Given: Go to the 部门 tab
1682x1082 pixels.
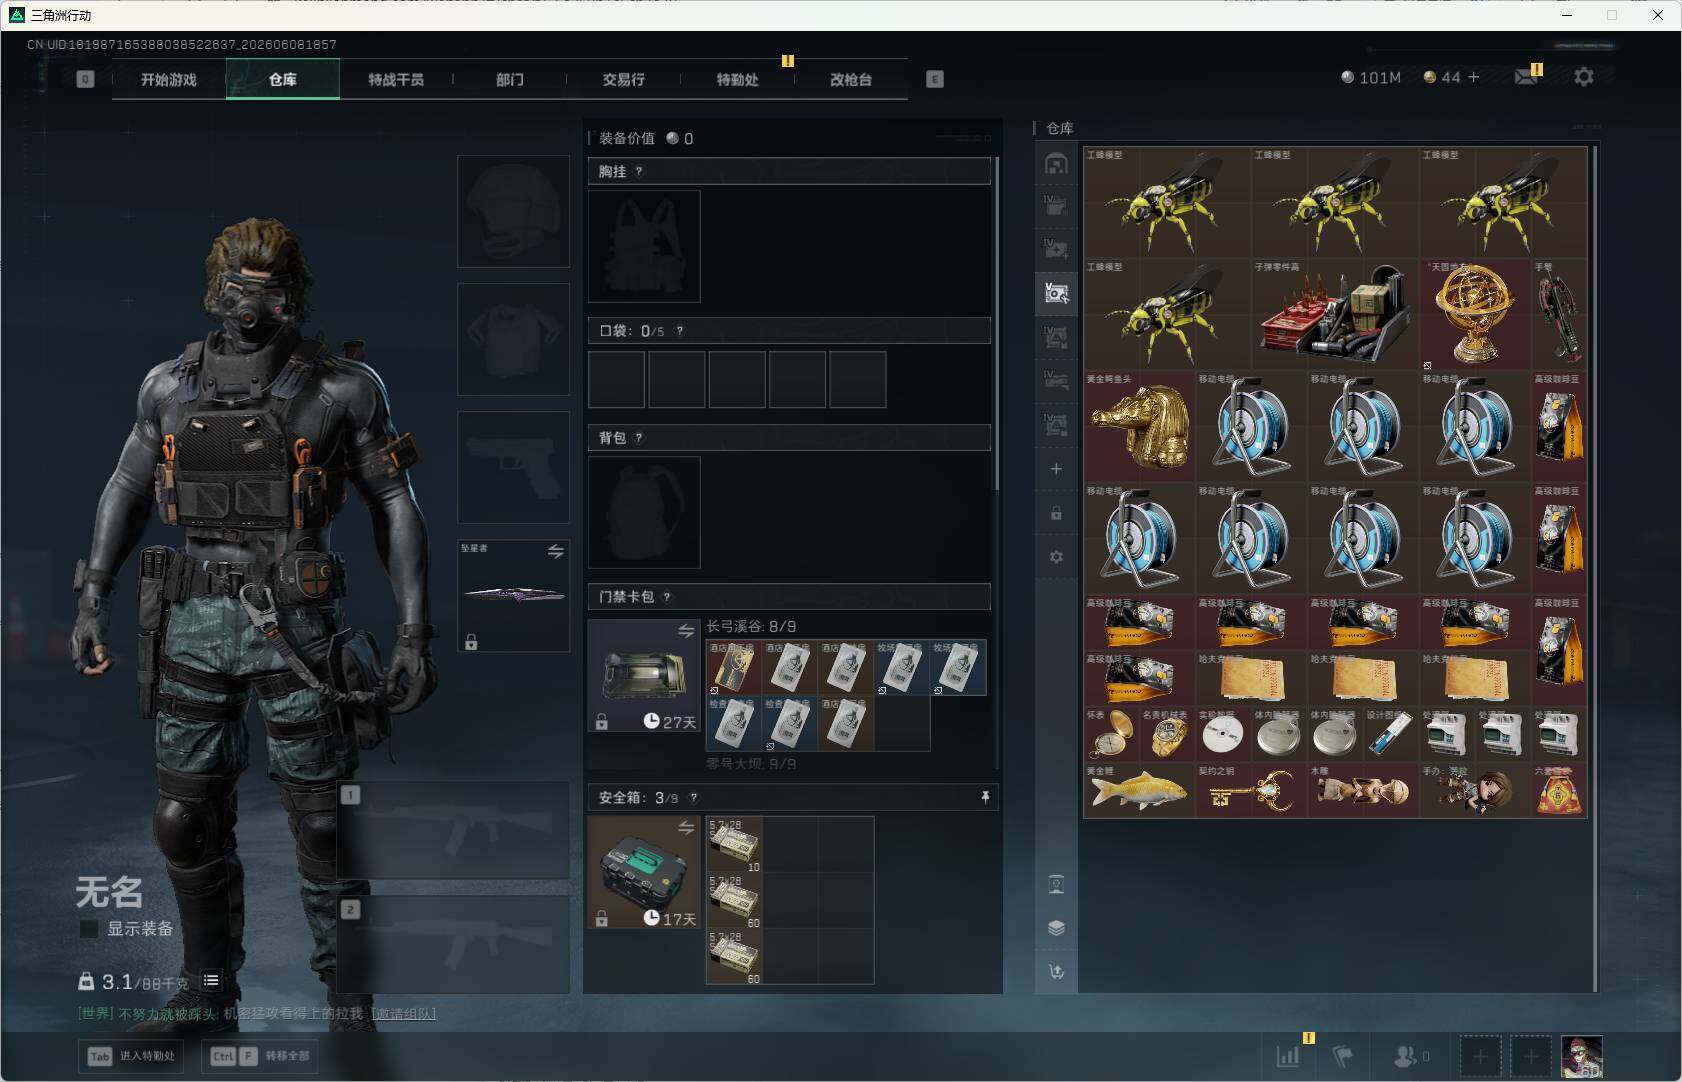Looking at the screenshot, I should (510, 79).
